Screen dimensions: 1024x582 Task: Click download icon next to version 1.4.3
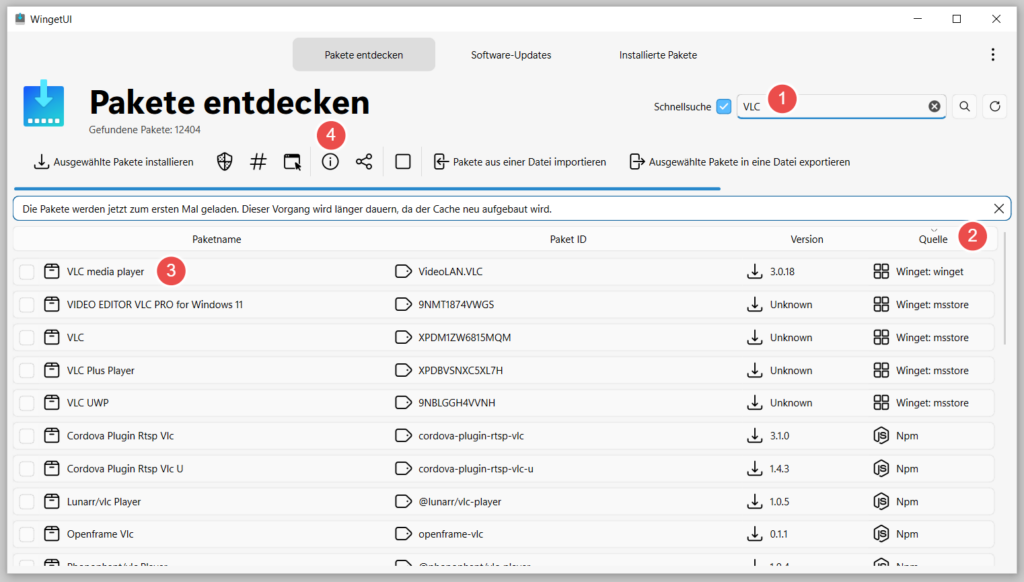755,468
